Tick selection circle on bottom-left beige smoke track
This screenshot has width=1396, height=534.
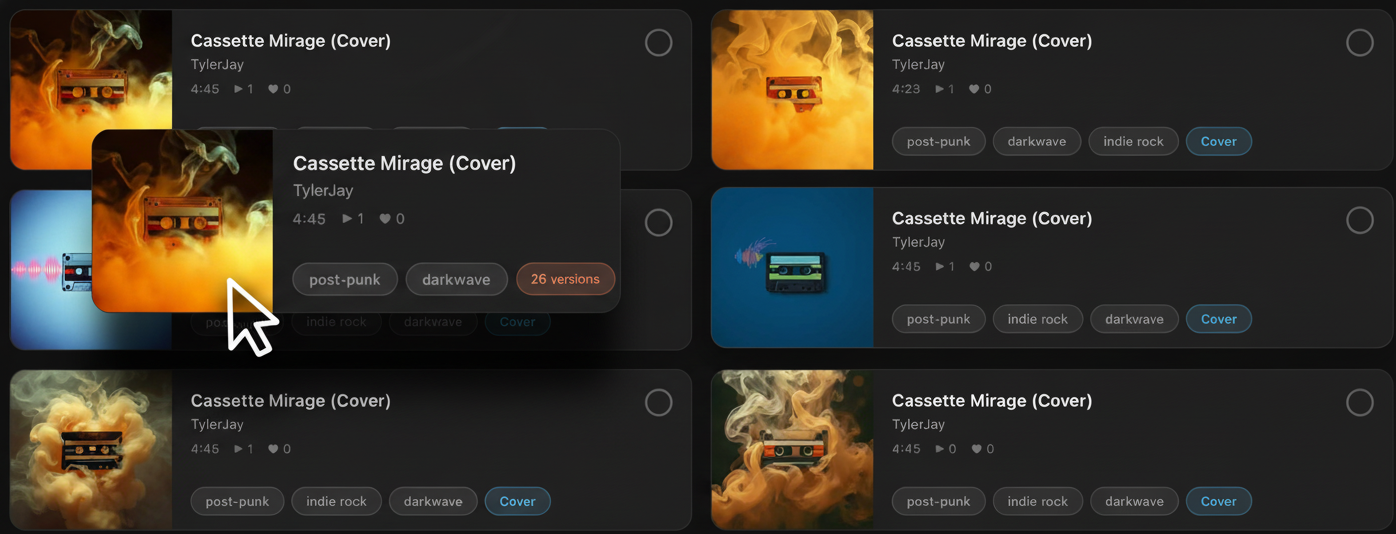(x=659, y=403)
